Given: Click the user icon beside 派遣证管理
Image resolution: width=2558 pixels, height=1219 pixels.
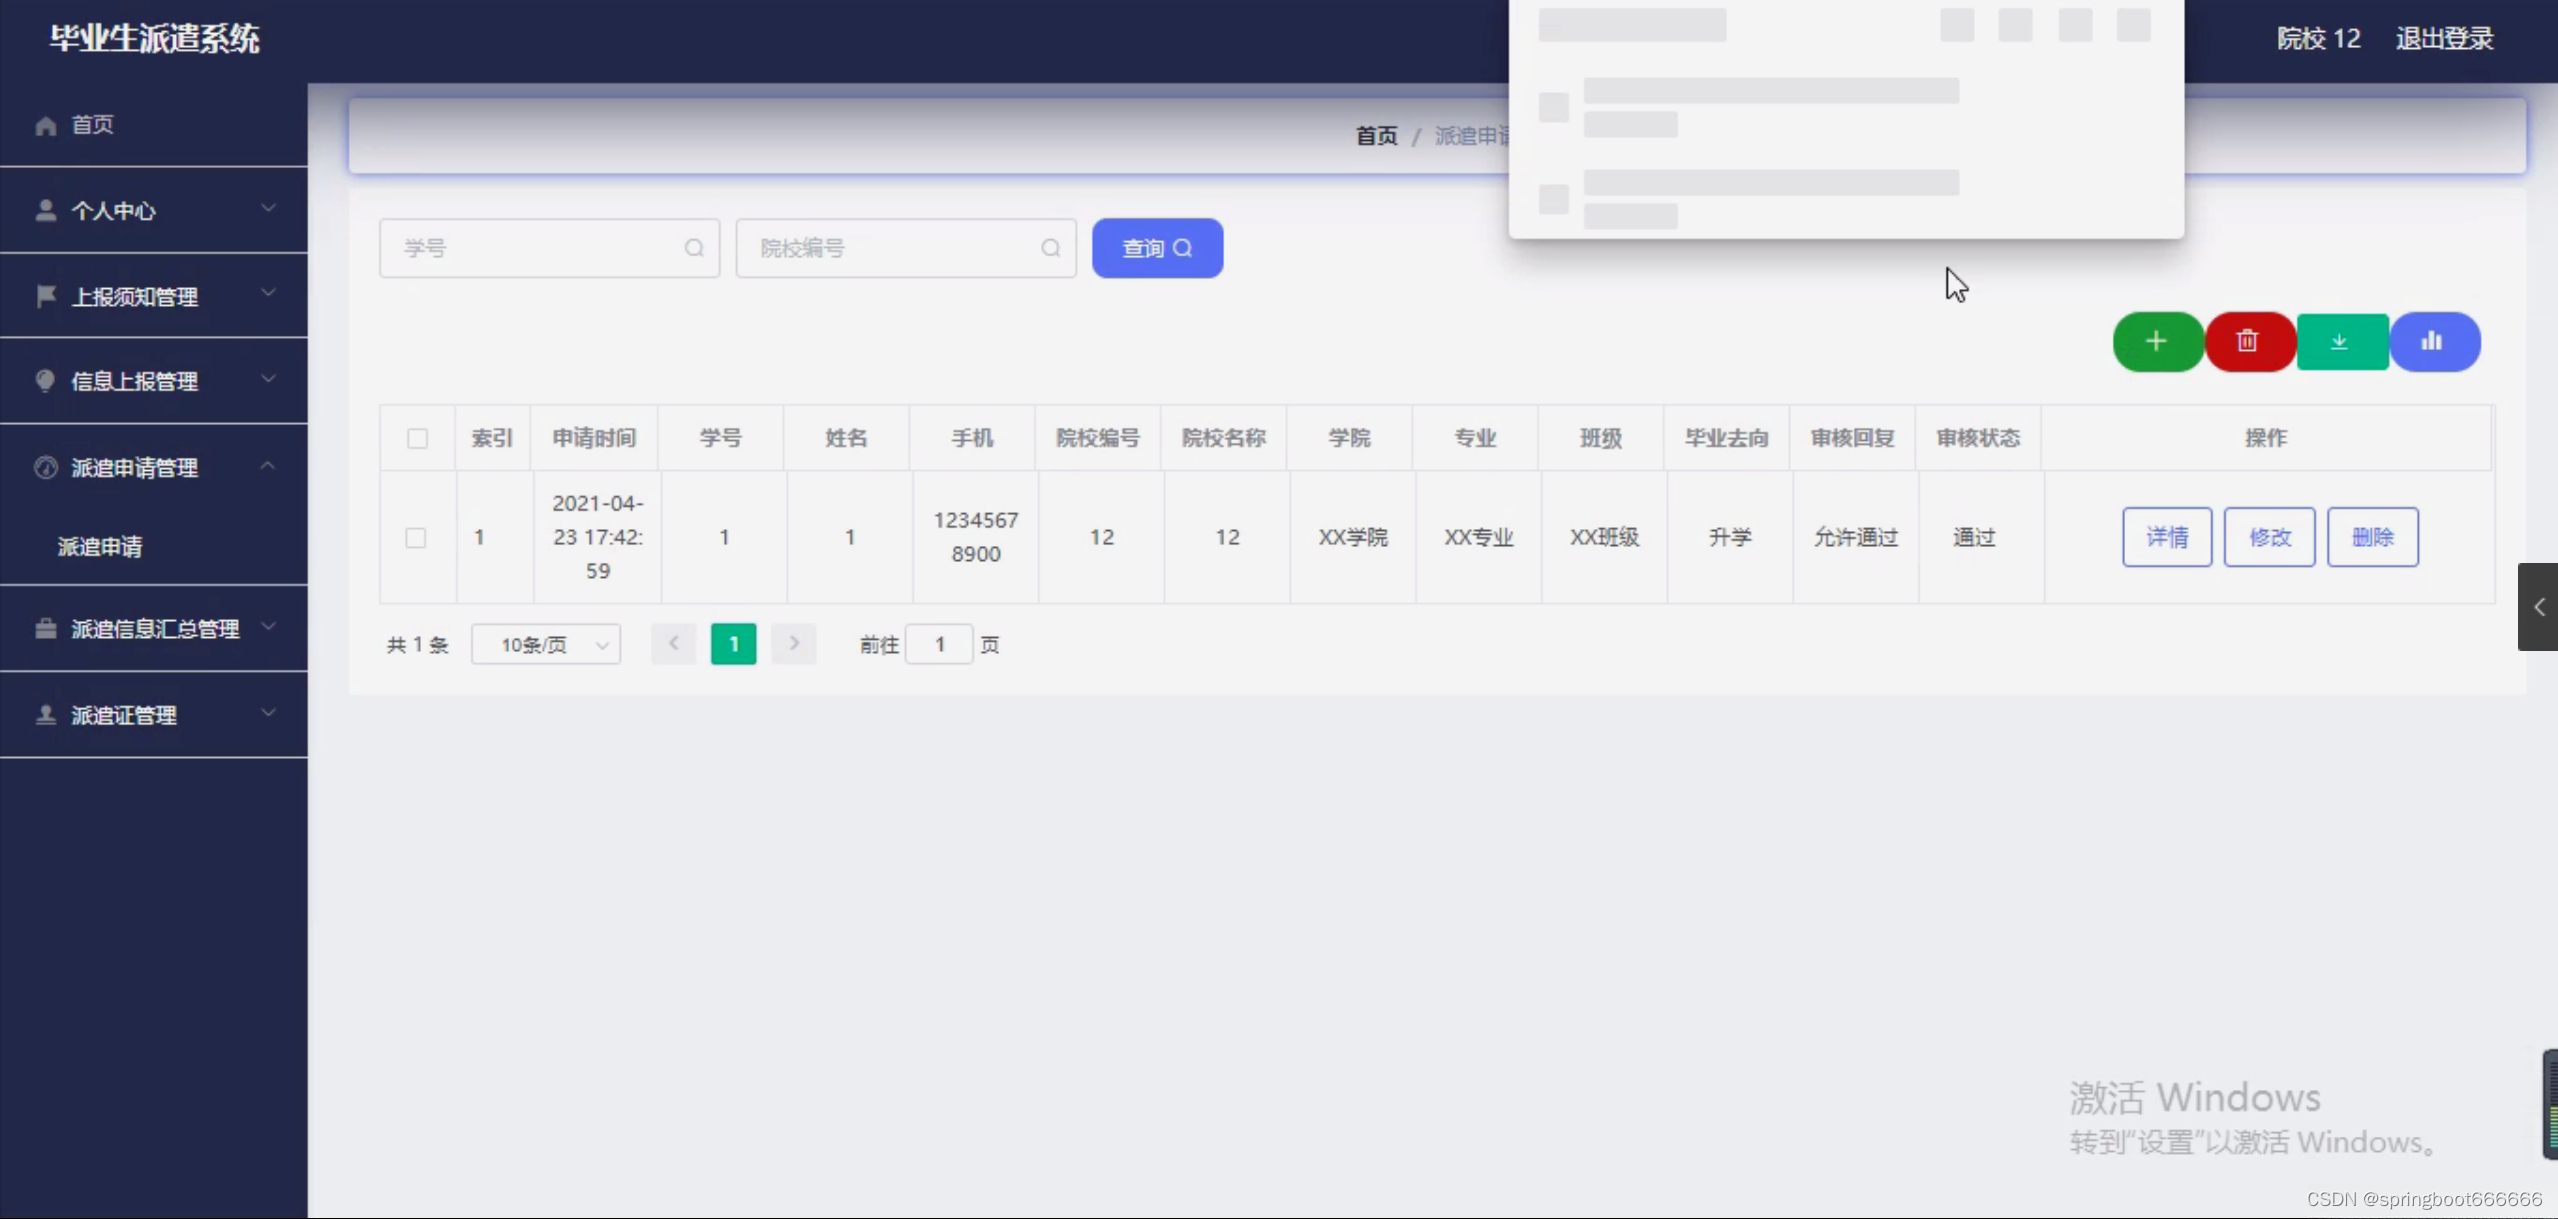Looking at the screenshot, I should tap(46, 714).
